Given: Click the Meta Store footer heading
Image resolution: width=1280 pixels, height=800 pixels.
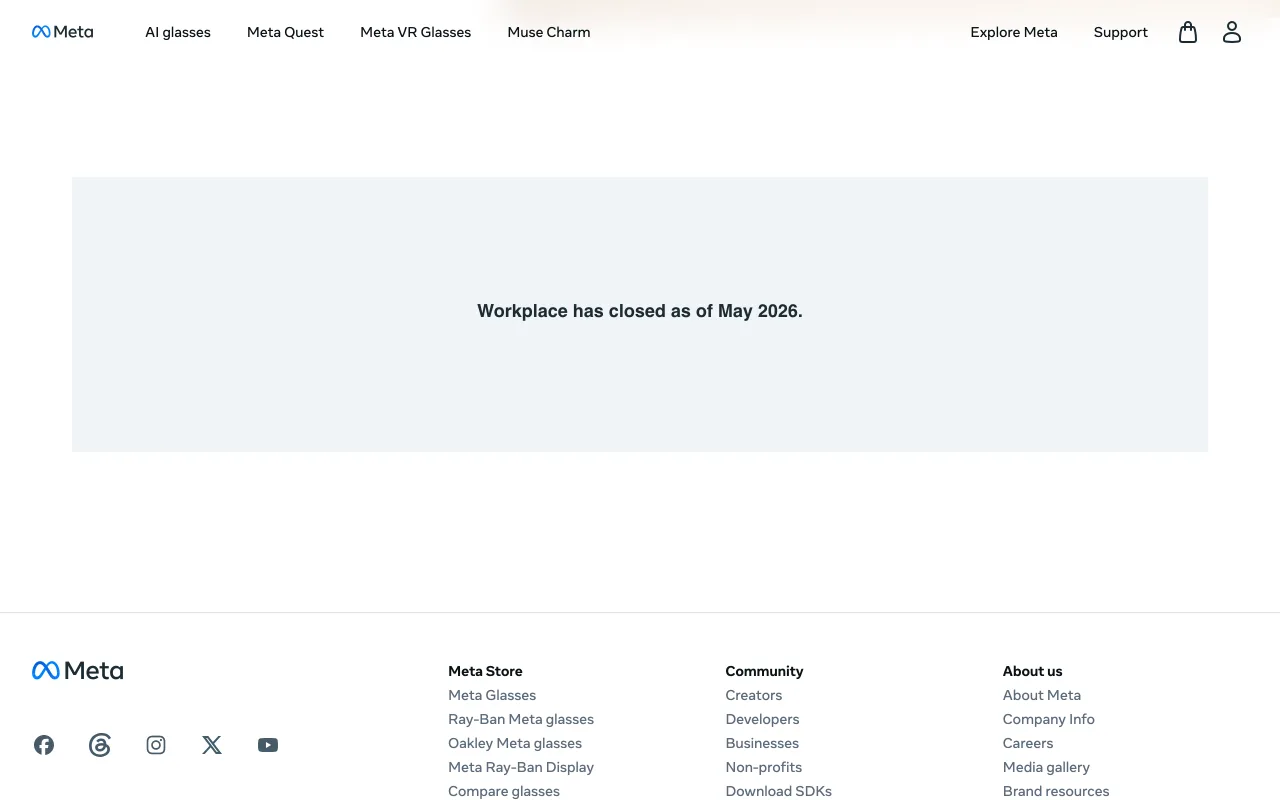Looking at the screenshot, I should [x=485, y=671].
